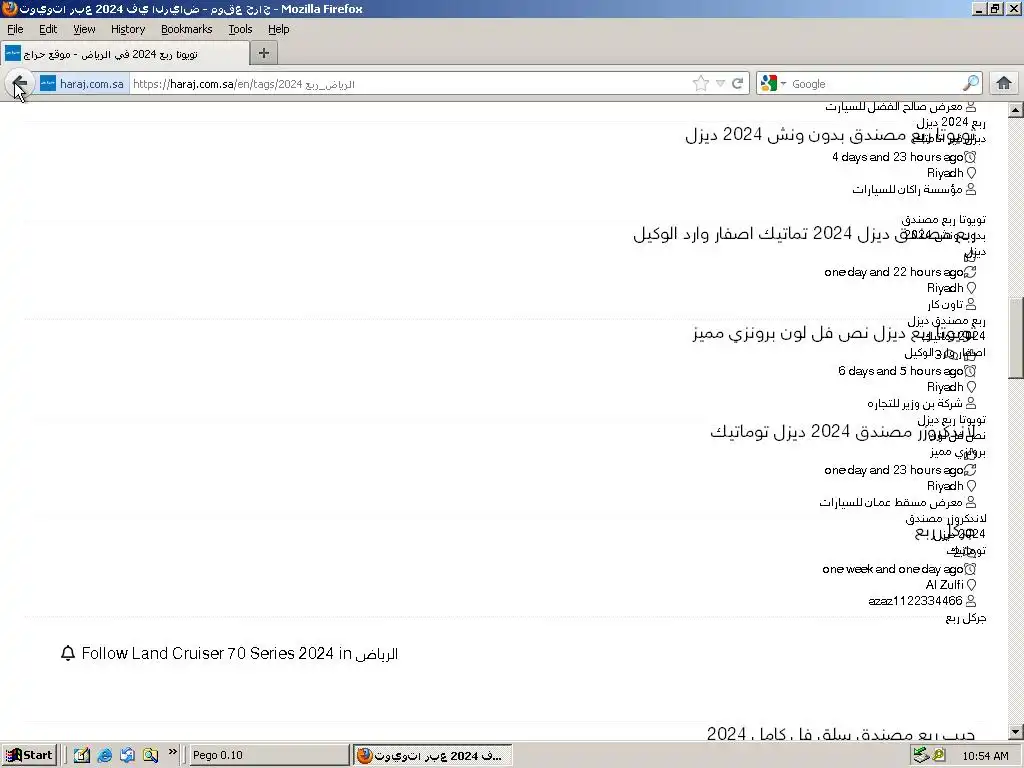The width and height of the screenshot is (1024, 768).
Task: Open the View menu
Action: (x=84, y=29)
